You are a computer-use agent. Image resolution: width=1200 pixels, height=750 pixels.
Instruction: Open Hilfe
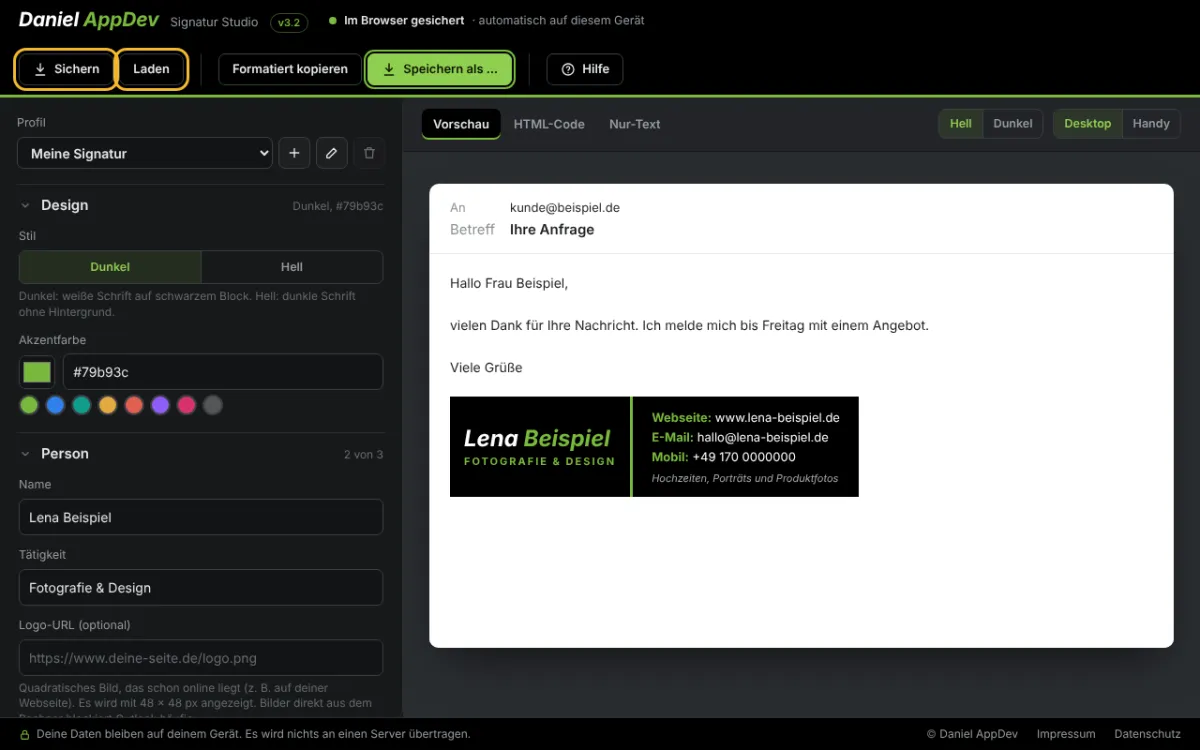tap(585, 69)
